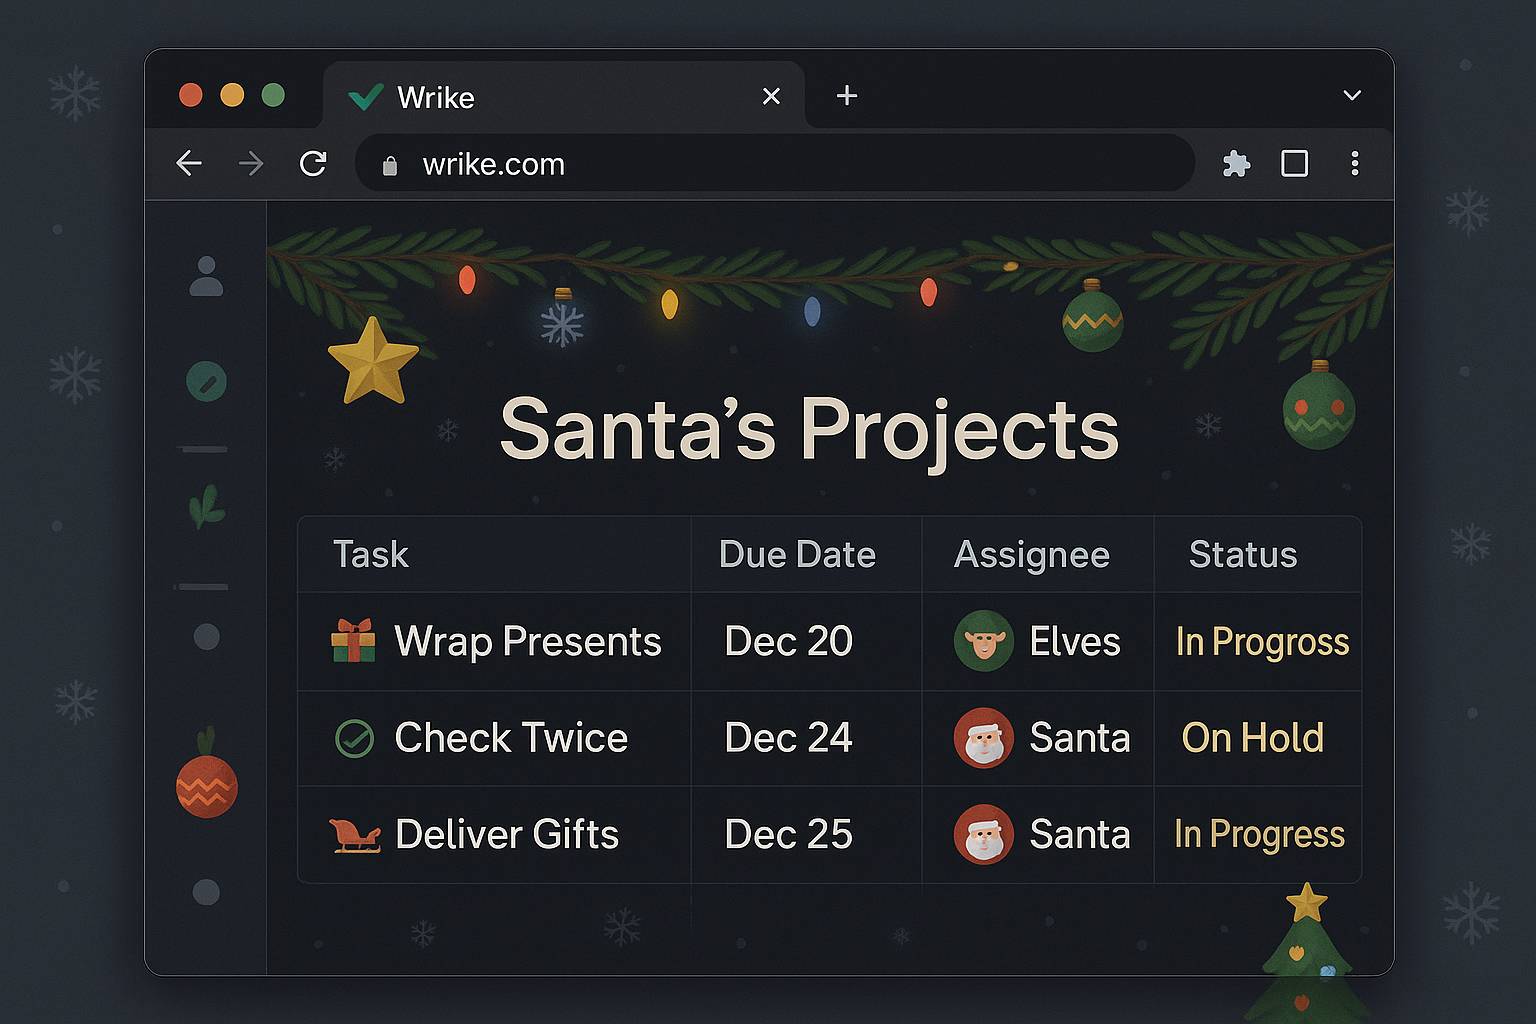Image resolution: width=1536 pixels, height=1024 pixels.
Task: Click the green maximize window button
Action: [273, 95]
